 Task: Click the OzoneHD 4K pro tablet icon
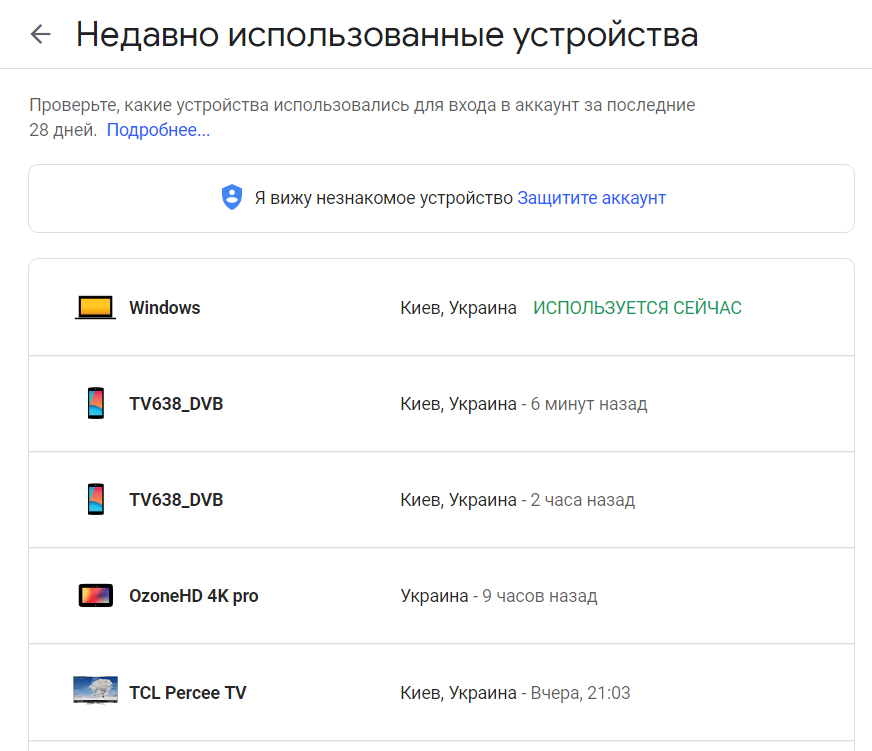[96, 596]
